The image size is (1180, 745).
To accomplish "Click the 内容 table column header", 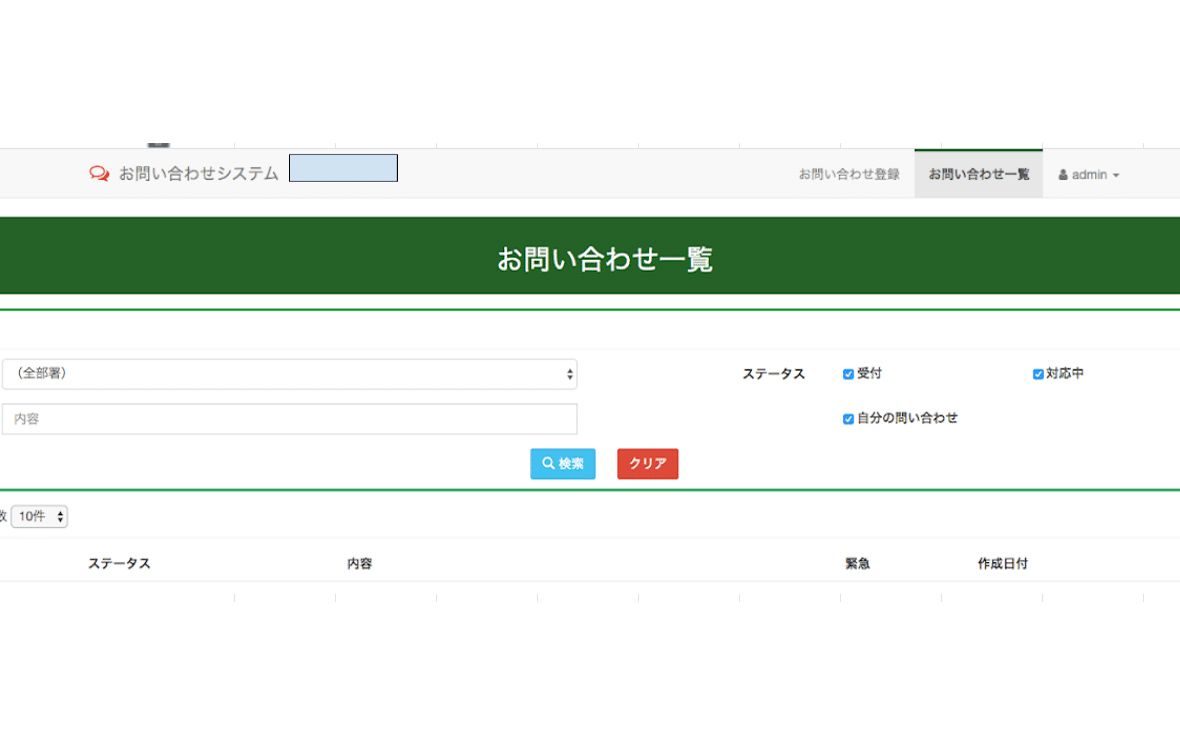I will click(360, 564).
